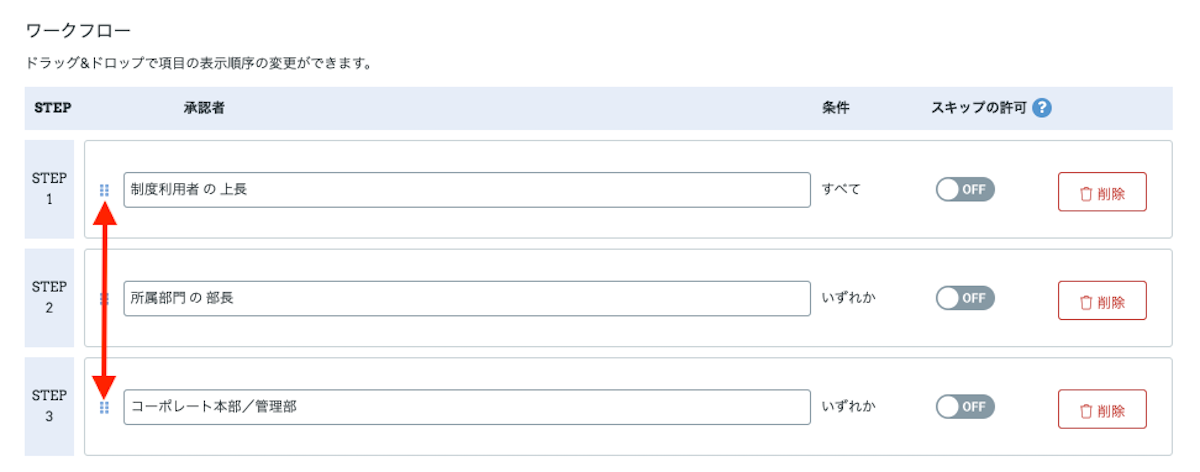Viewport: 1200px width, 472px height.
Task: Click the いずれか condition in STEP 2
Action: tap(848, 297)
